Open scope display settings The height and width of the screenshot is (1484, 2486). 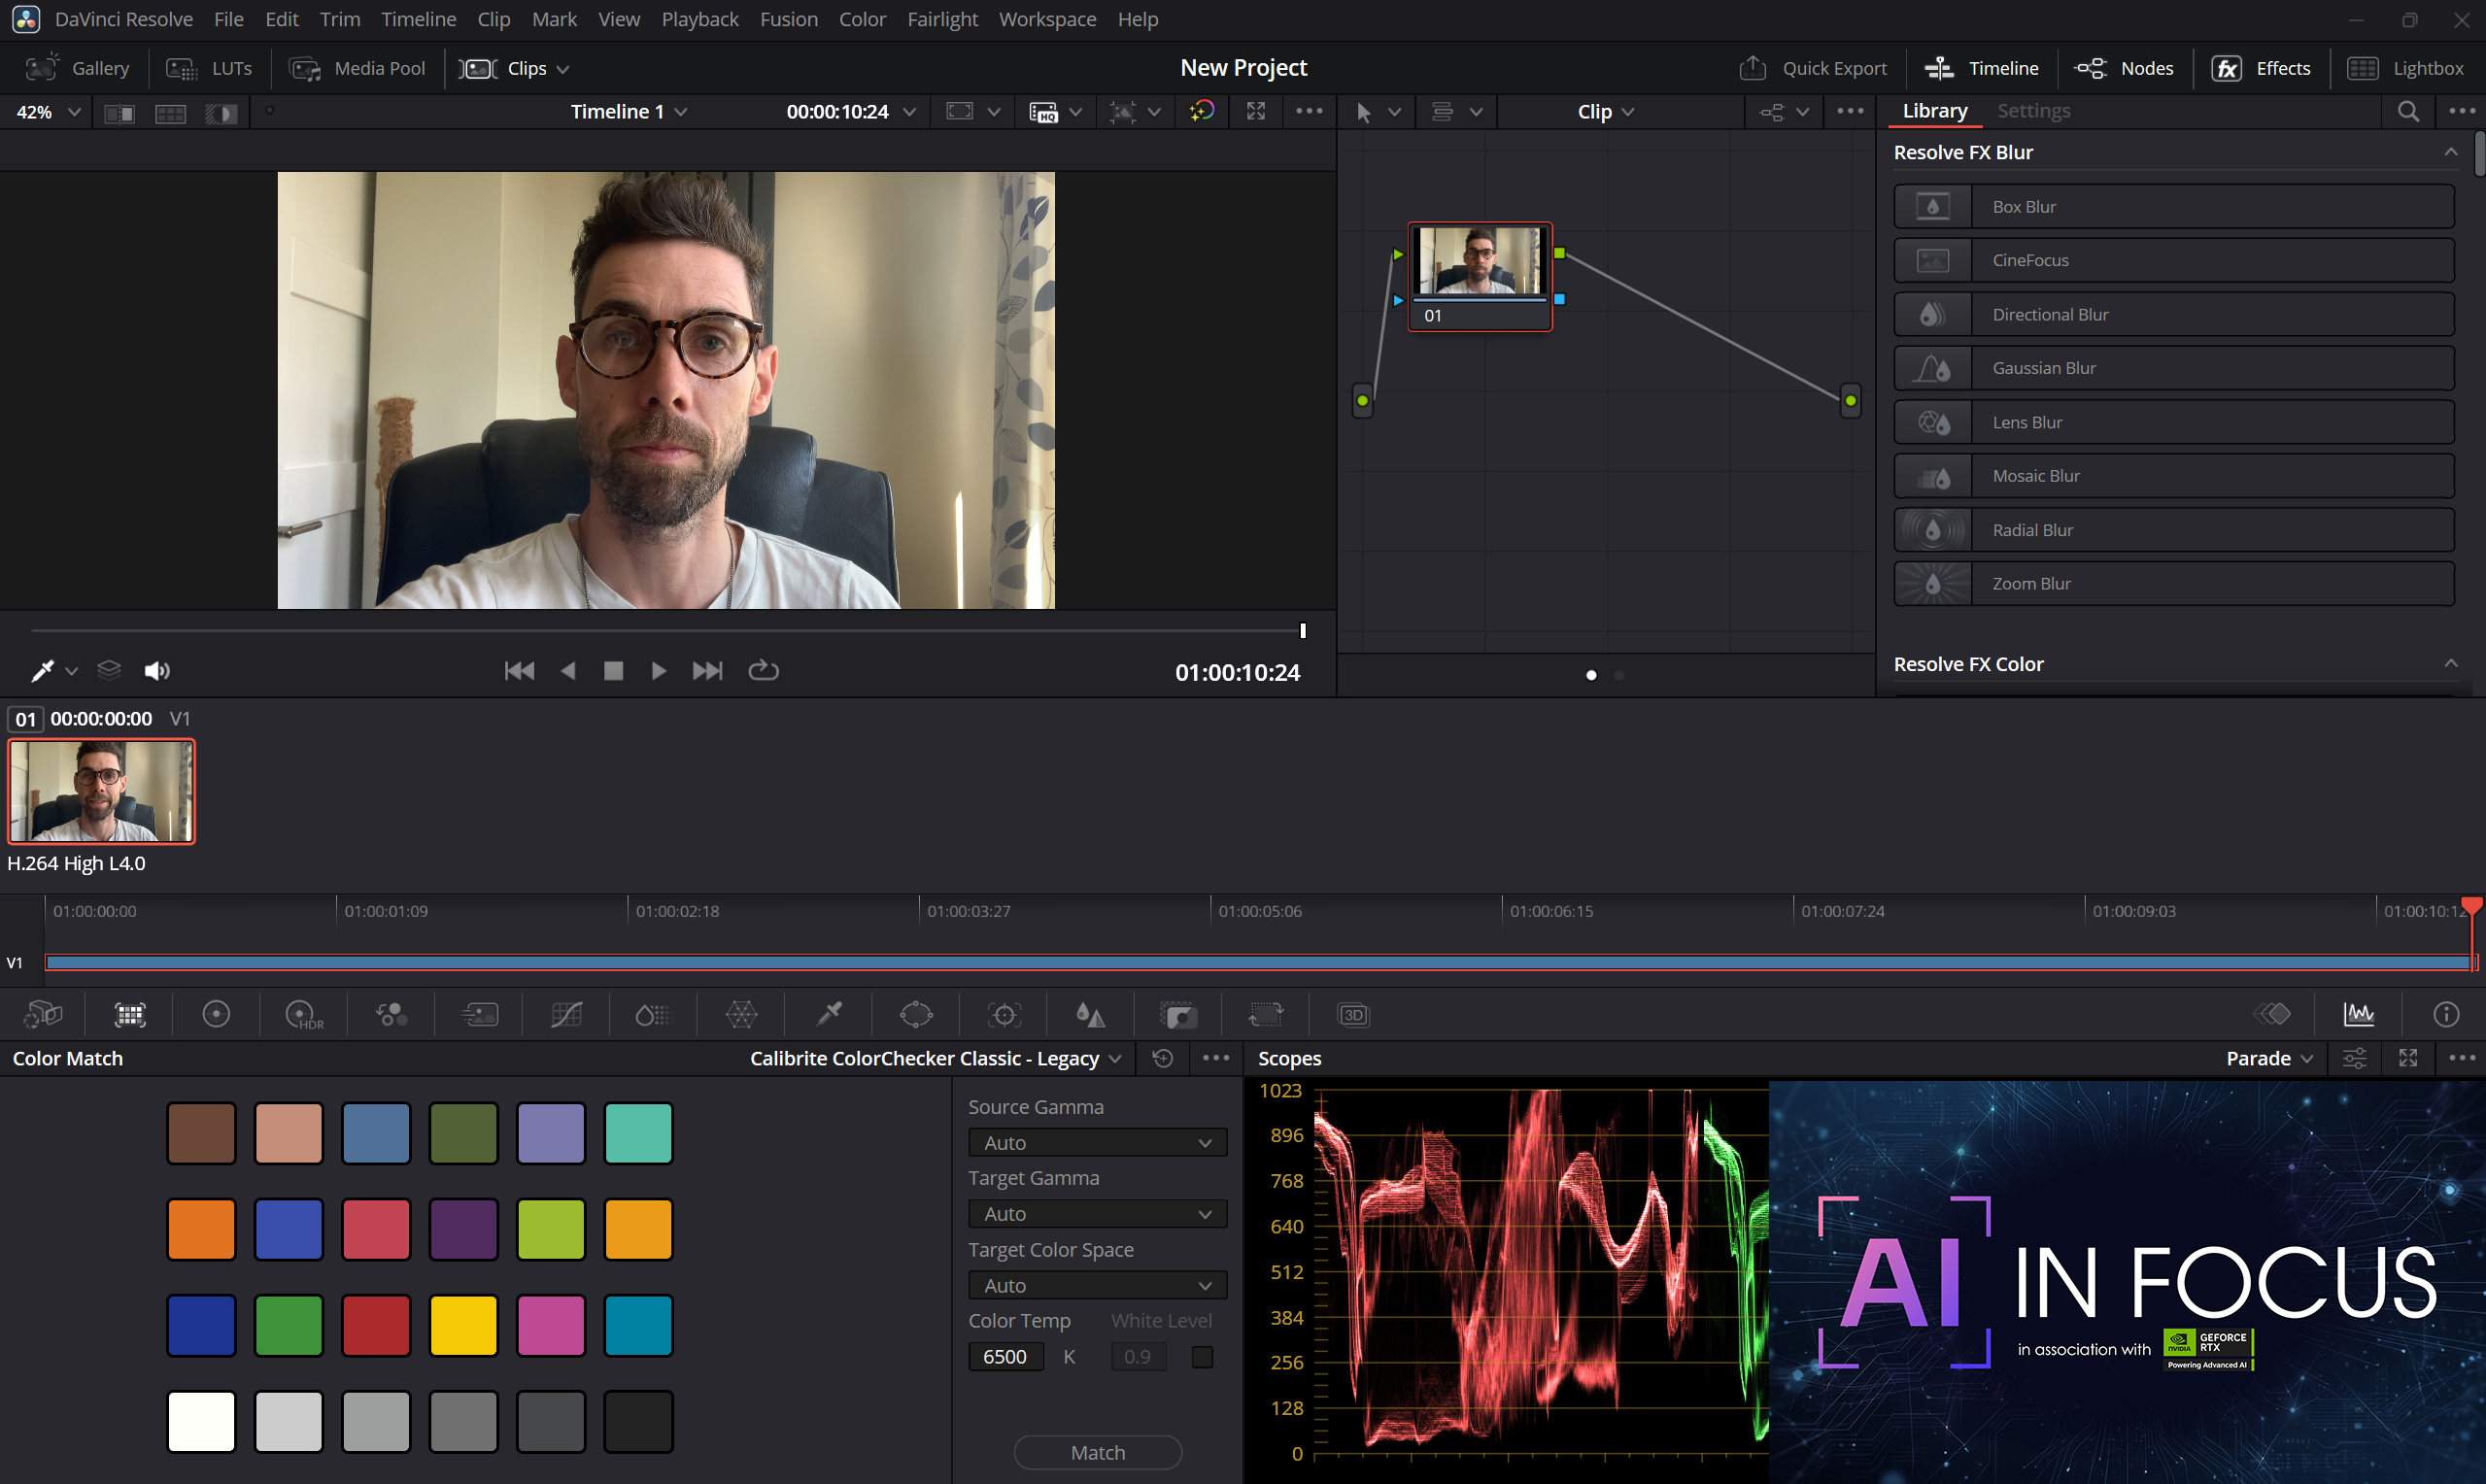tap(2355, 1058)
